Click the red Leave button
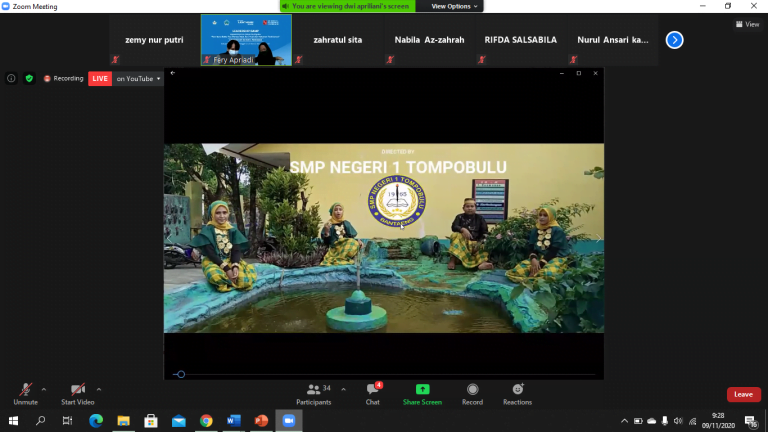This screenshot has height=432, width=768. [743, 394]
